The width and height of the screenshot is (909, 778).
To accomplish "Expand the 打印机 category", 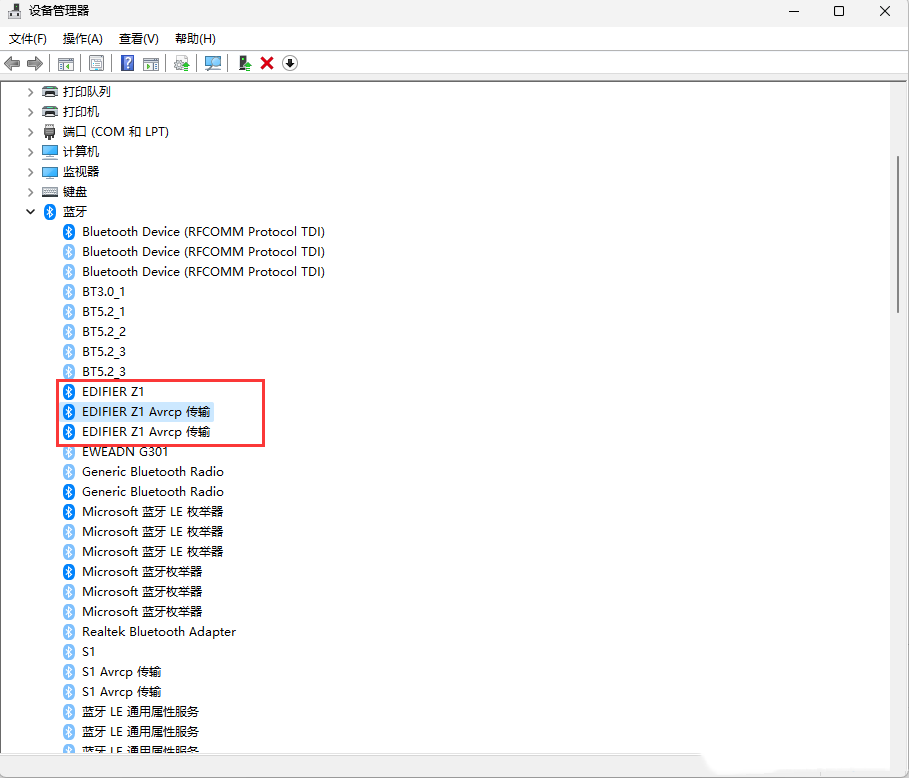I will coord(31,111).
